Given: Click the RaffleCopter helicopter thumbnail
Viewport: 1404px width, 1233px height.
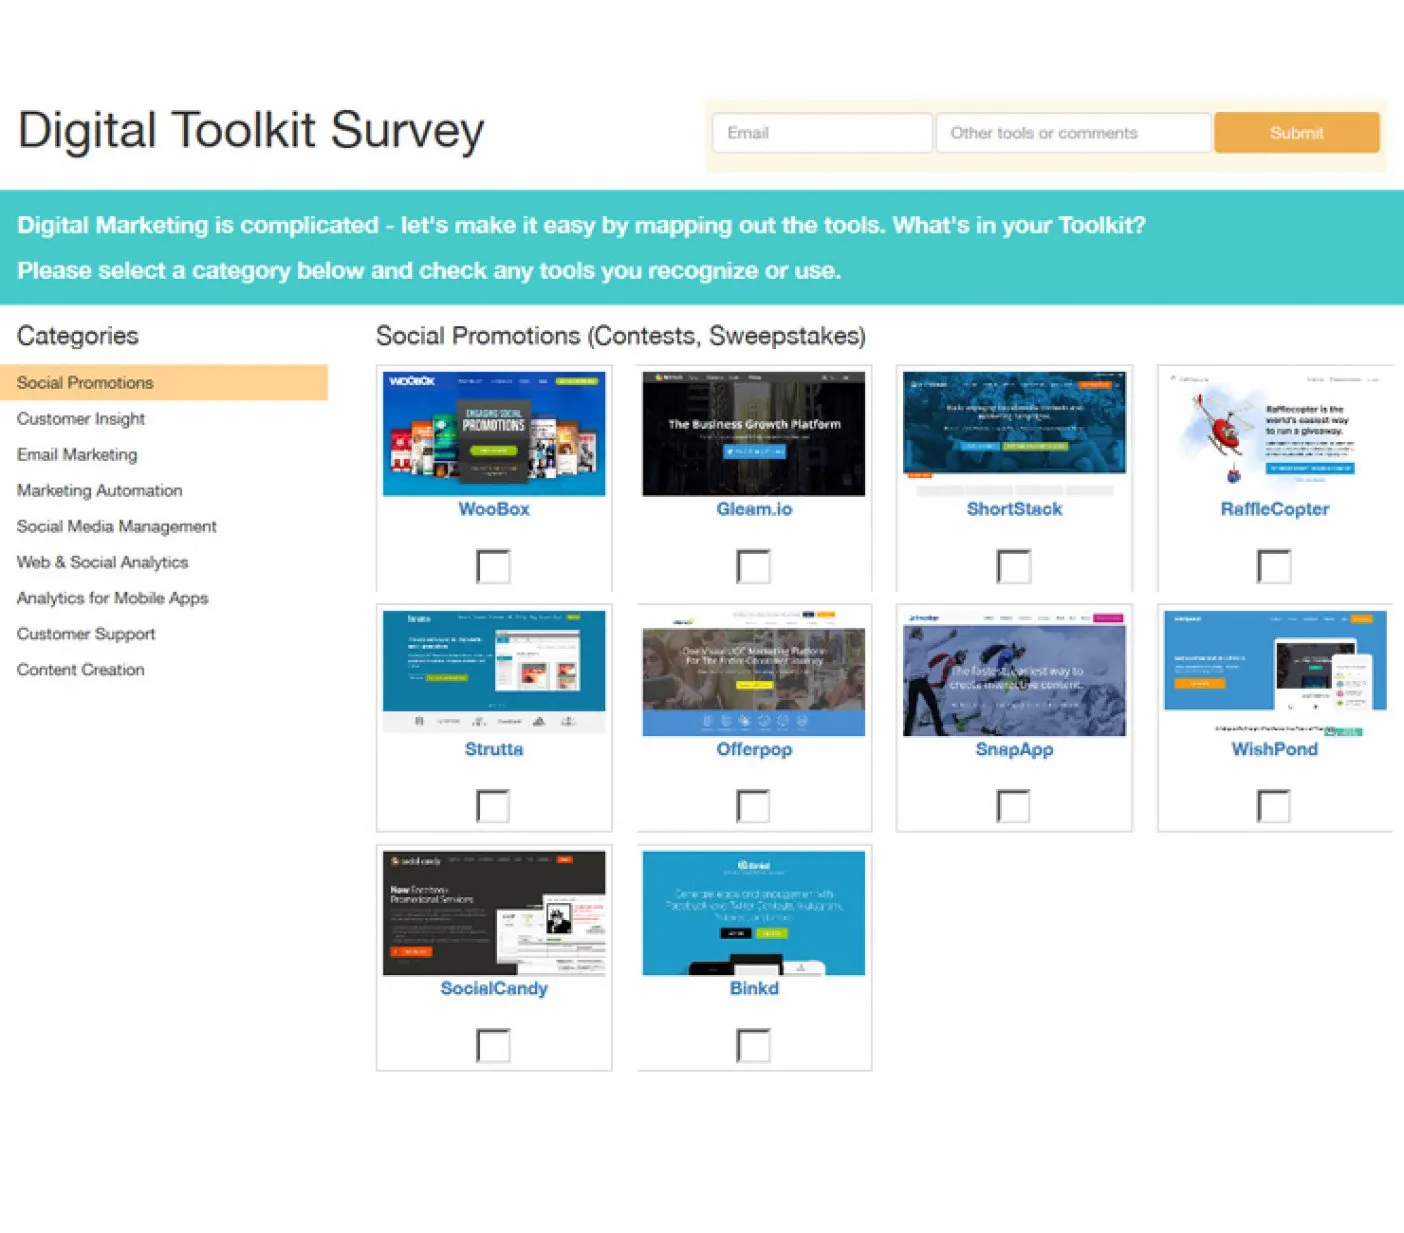Looking at the screenshot, I should (1274, 433).
